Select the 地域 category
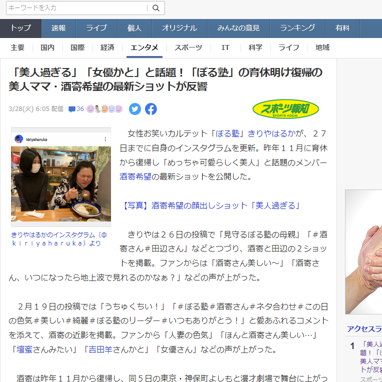Image resolution: width=382 pixels, height=382 pixels. pos(322,48)
